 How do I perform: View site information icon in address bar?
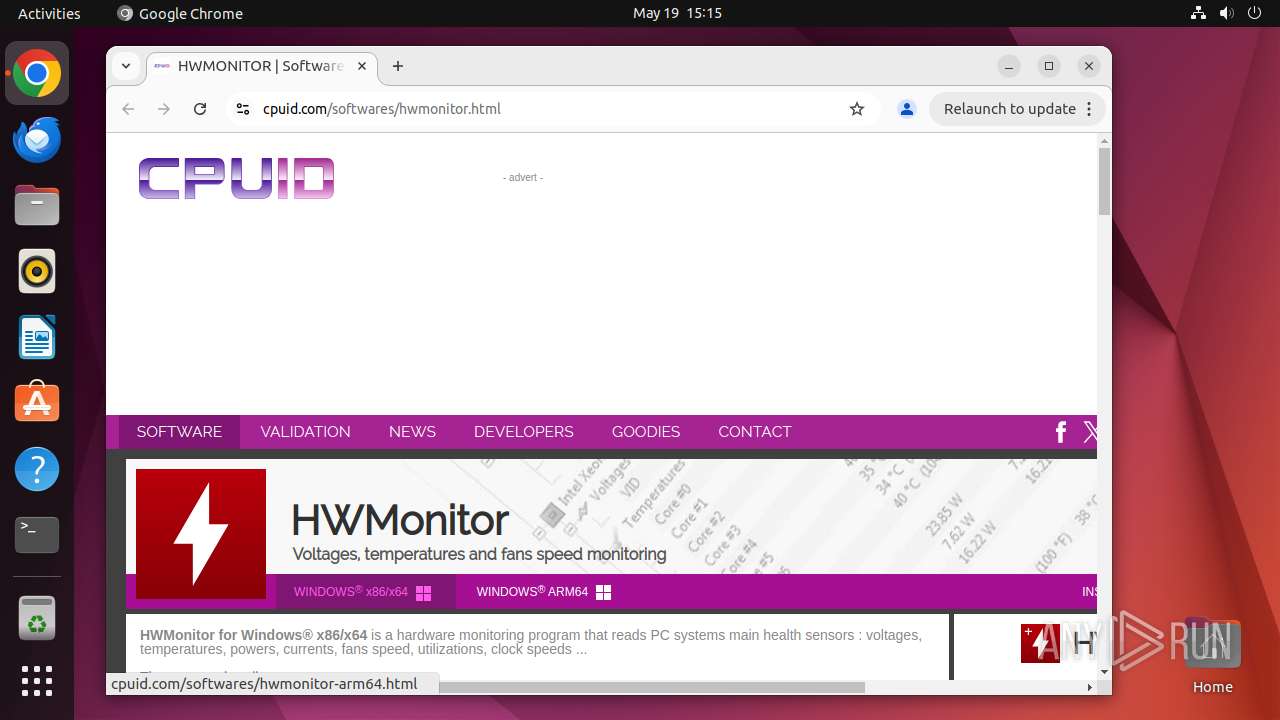coord(242,109)
